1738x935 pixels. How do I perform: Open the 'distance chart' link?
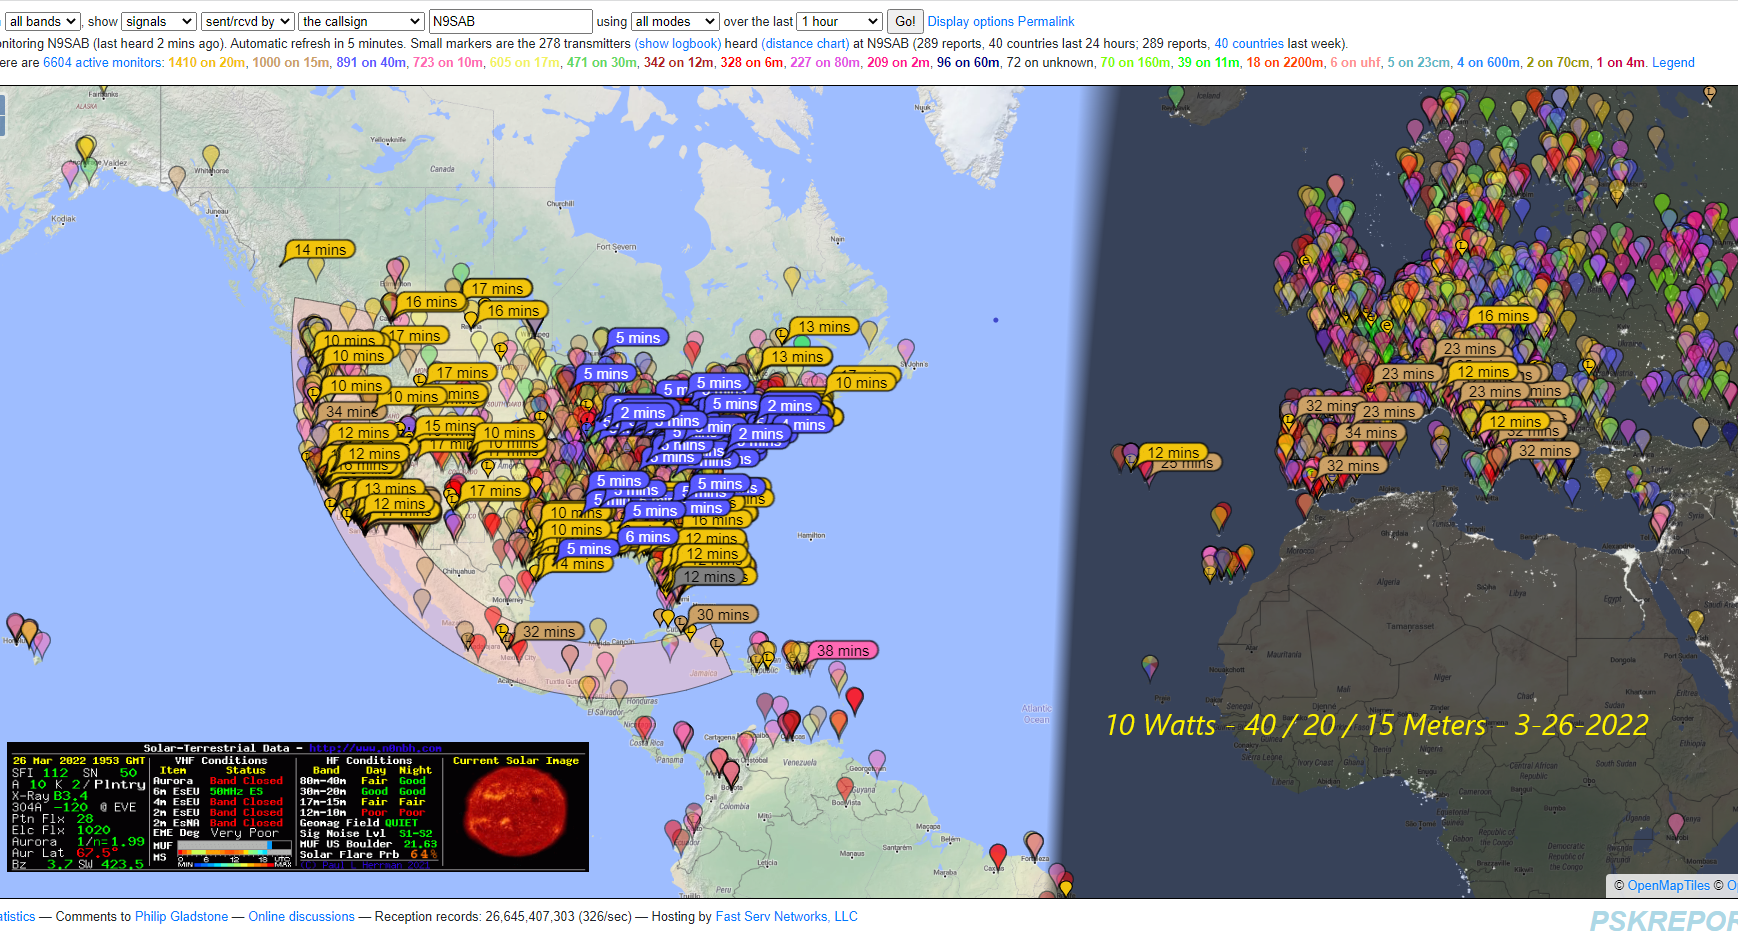(805, 43)
